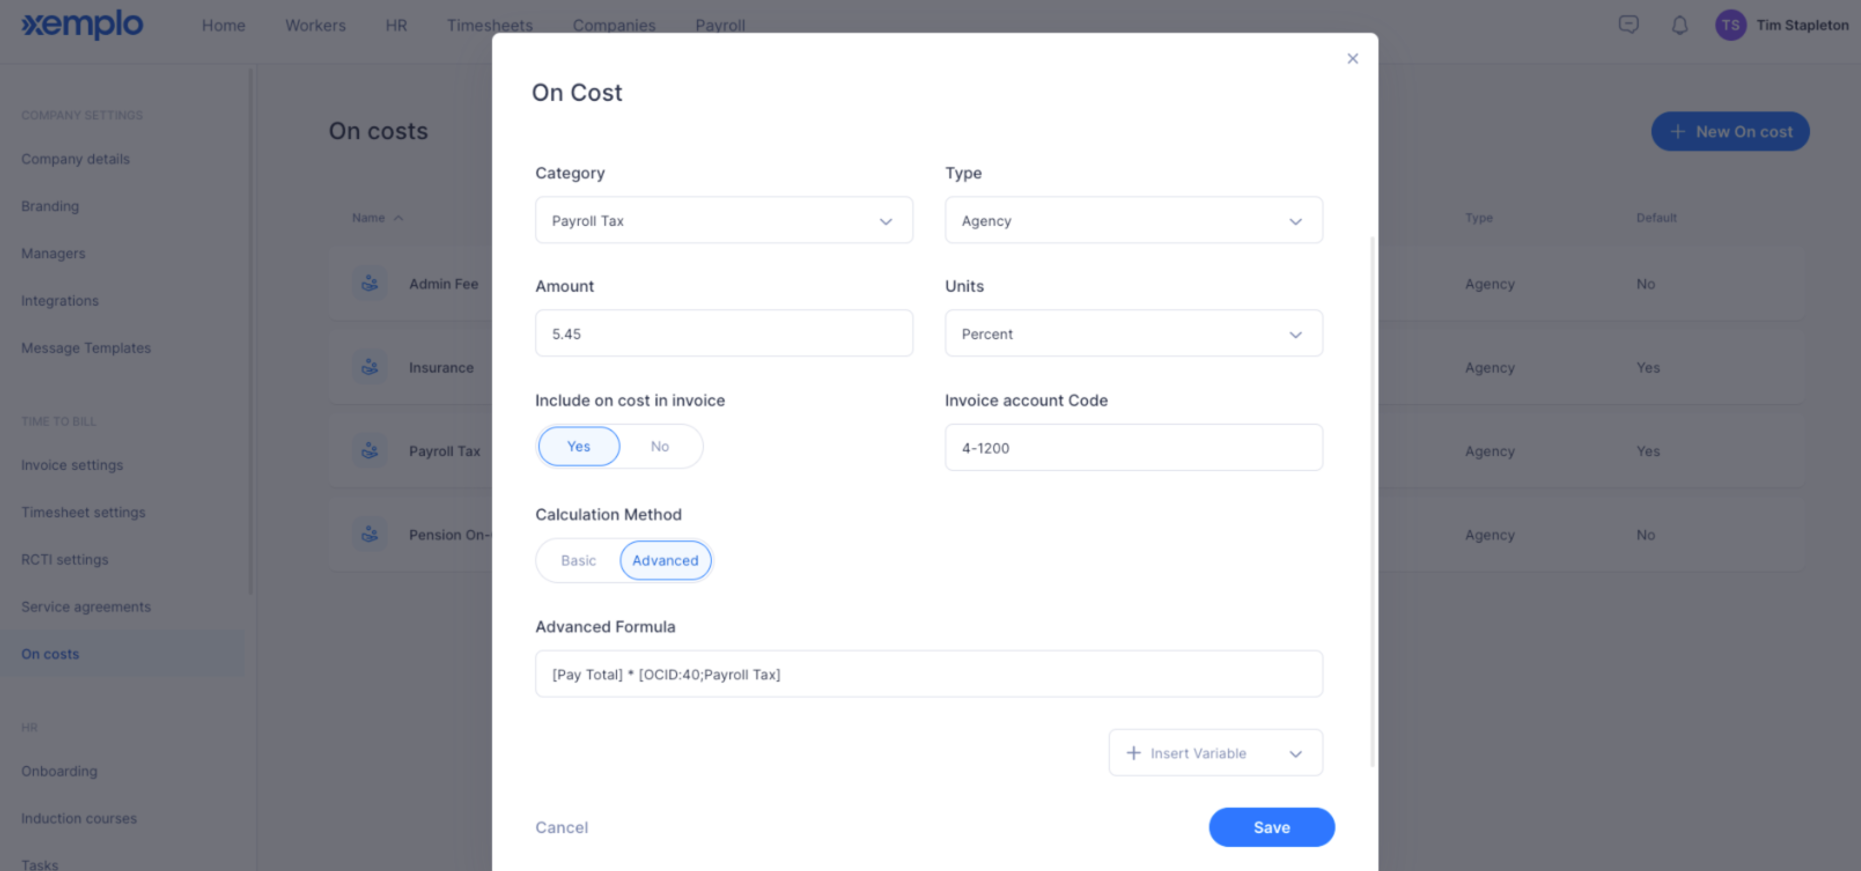Expand the Units dropdown showing Percent
This screenshot has width=1861, height=871.
coord(1134,333)
